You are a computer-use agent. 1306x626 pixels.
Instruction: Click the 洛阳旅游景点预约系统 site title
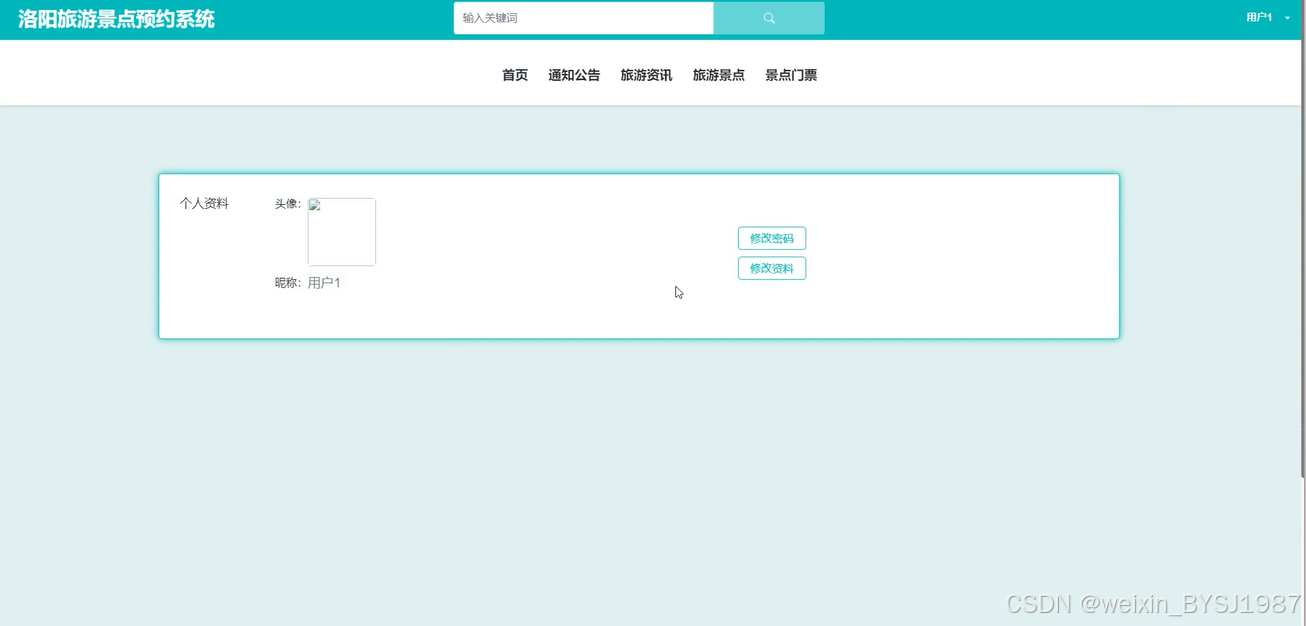[x=116, y=19]
